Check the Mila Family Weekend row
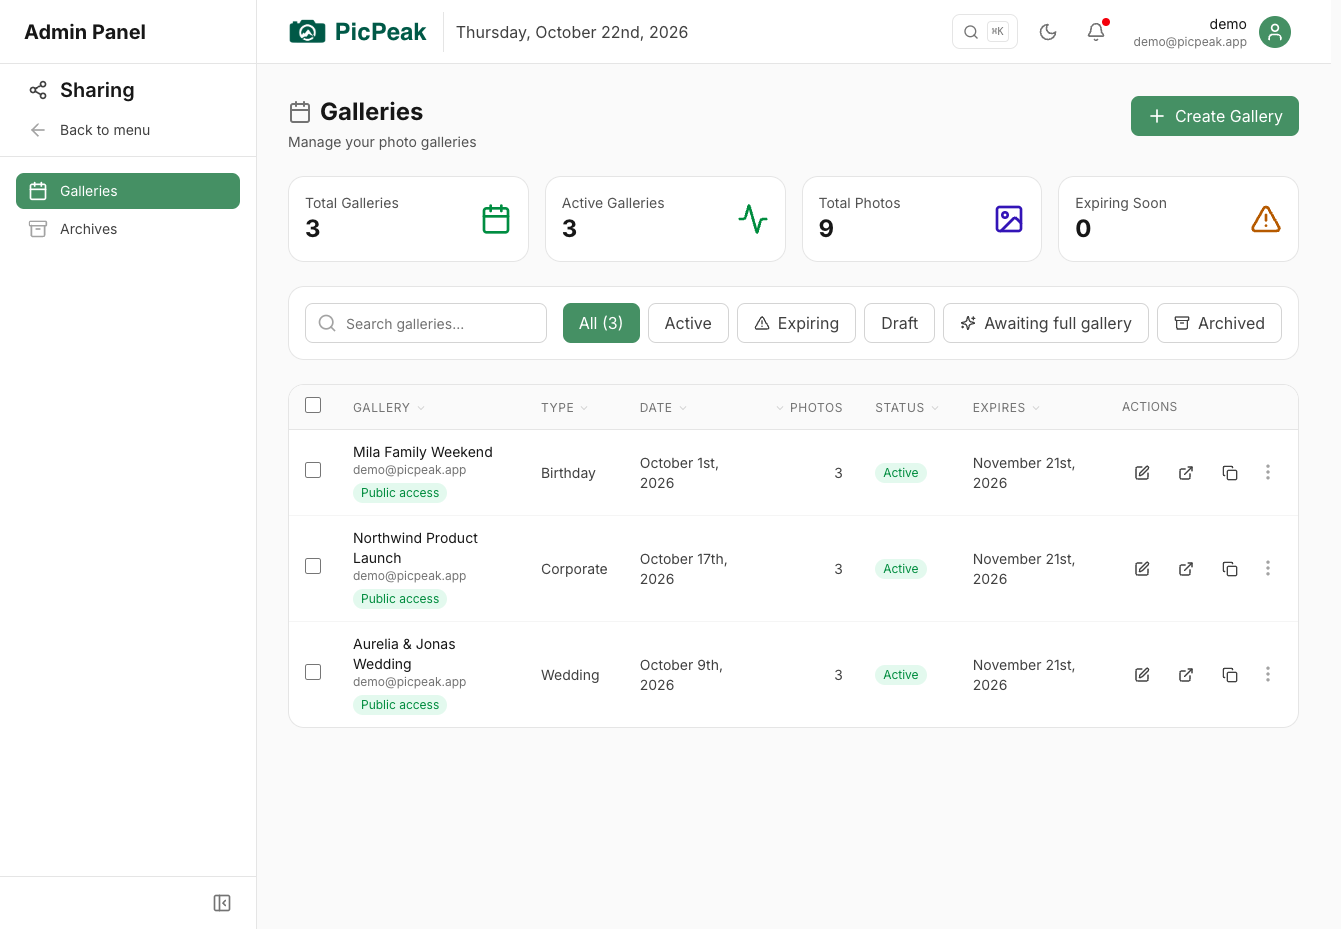Screen dimensions: 1341x929 (313, 470)
